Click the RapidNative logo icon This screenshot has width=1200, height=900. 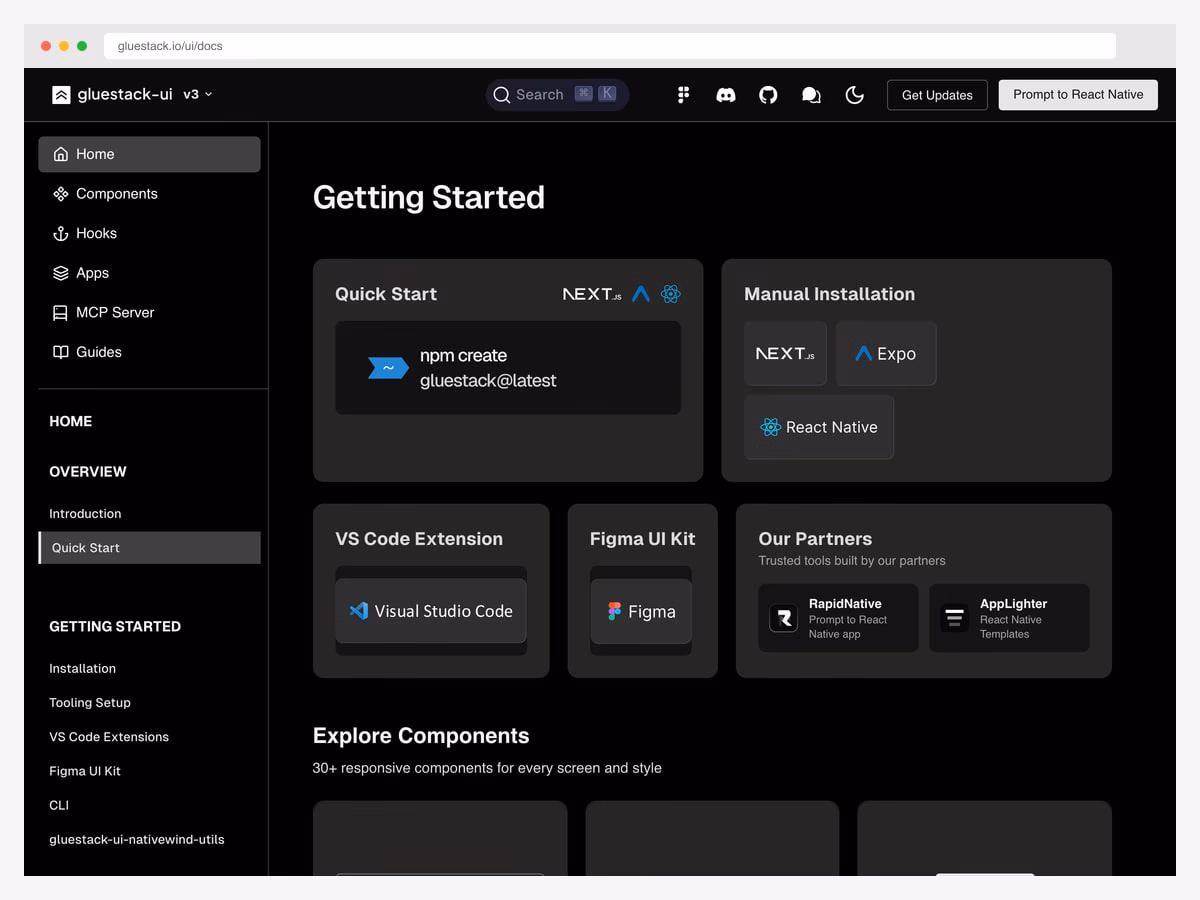pos(784,618)
